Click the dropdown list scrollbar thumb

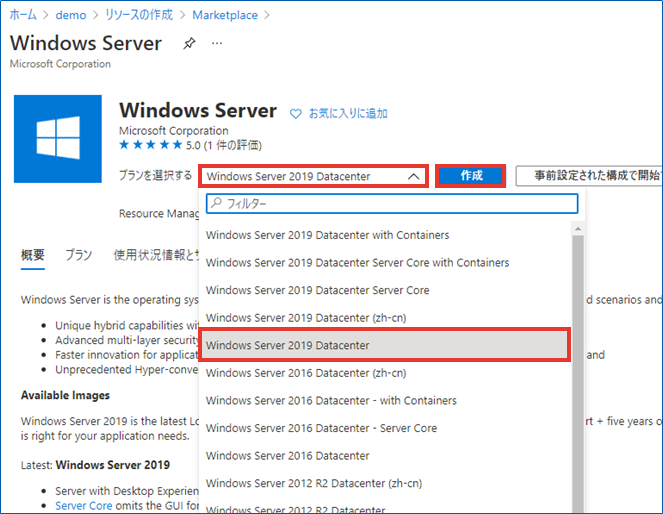578,372
